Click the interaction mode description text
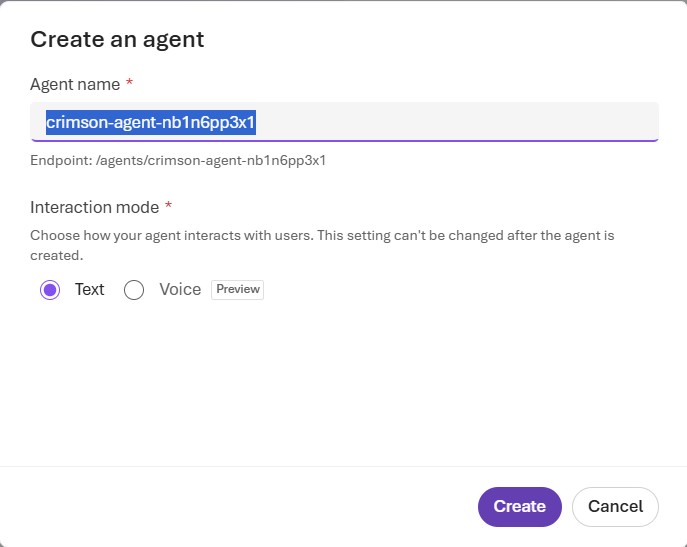 tap(322, 245)
